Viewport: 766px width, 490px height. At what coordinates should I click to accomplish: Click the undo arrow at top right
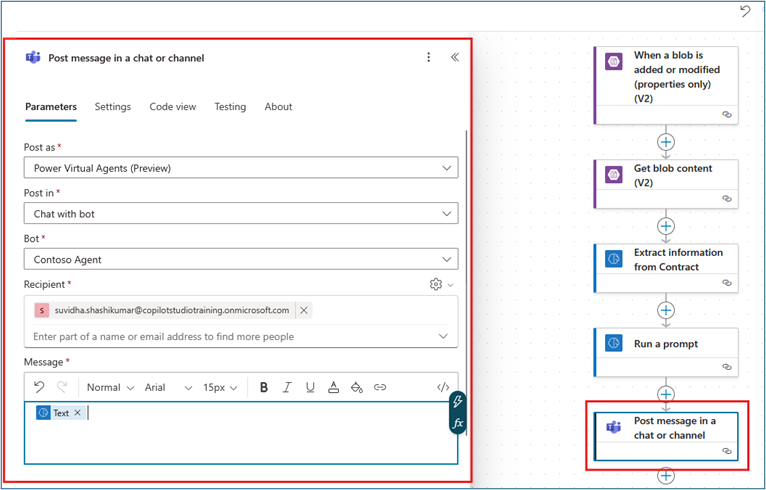(745, 11)
